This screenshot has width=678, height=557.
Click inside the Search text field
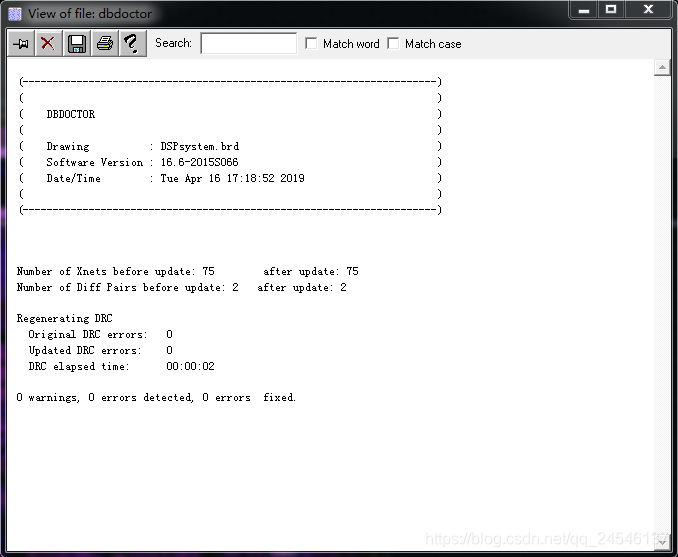click(248, 43)
